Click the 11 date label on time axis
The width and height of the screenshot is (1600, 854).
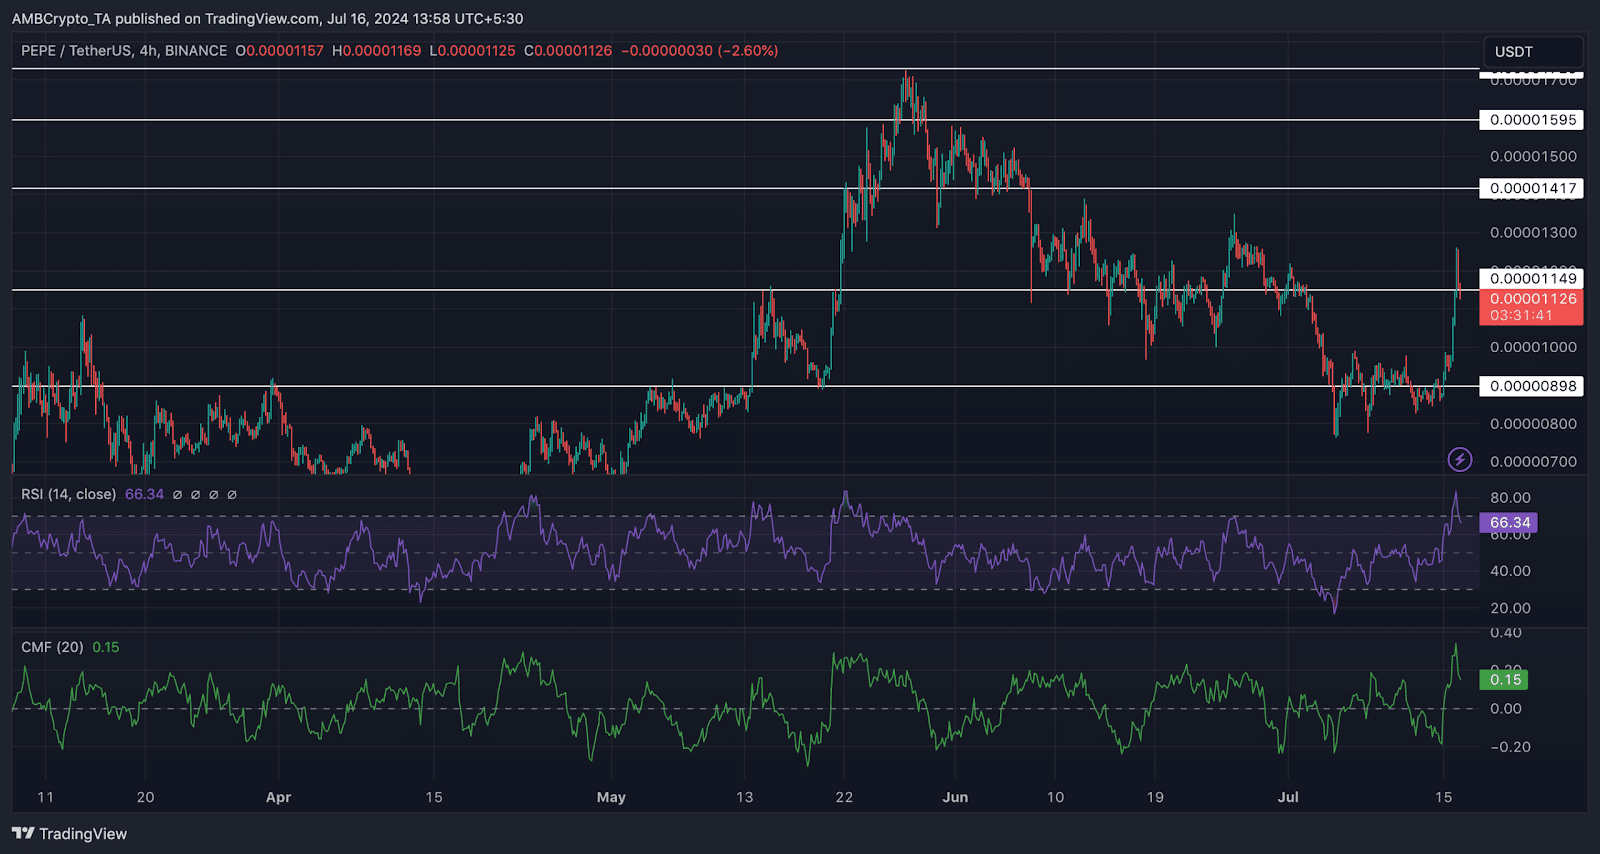tap(45, 797)
